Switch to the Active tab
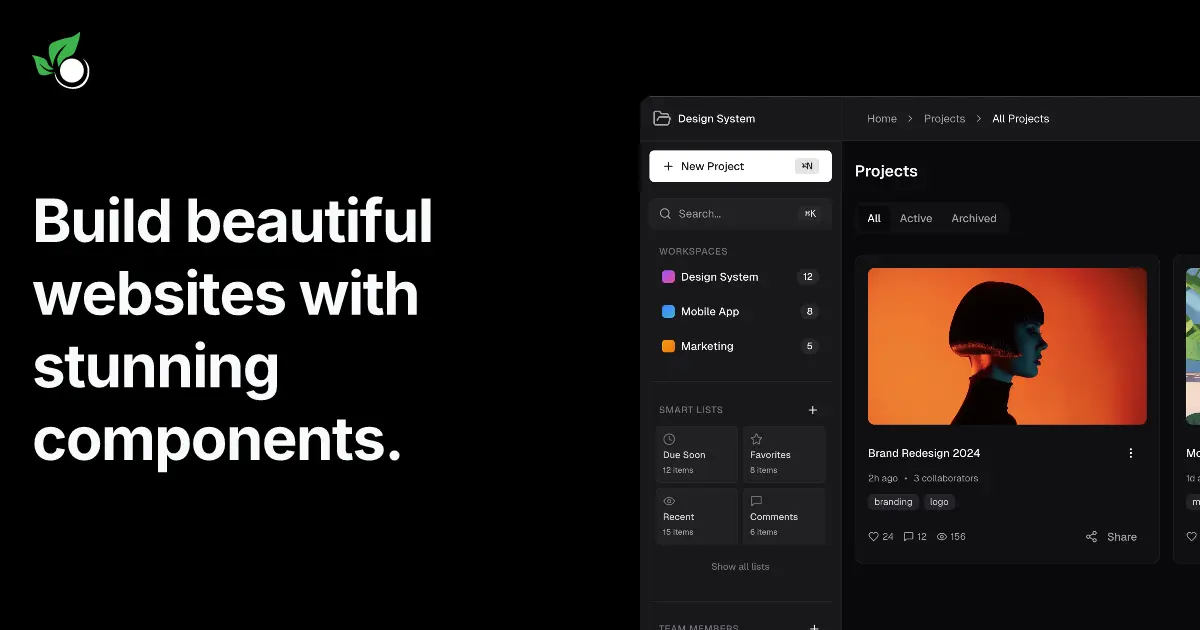The width and height of the screenshot is (1200, 630). pos(917,218)
